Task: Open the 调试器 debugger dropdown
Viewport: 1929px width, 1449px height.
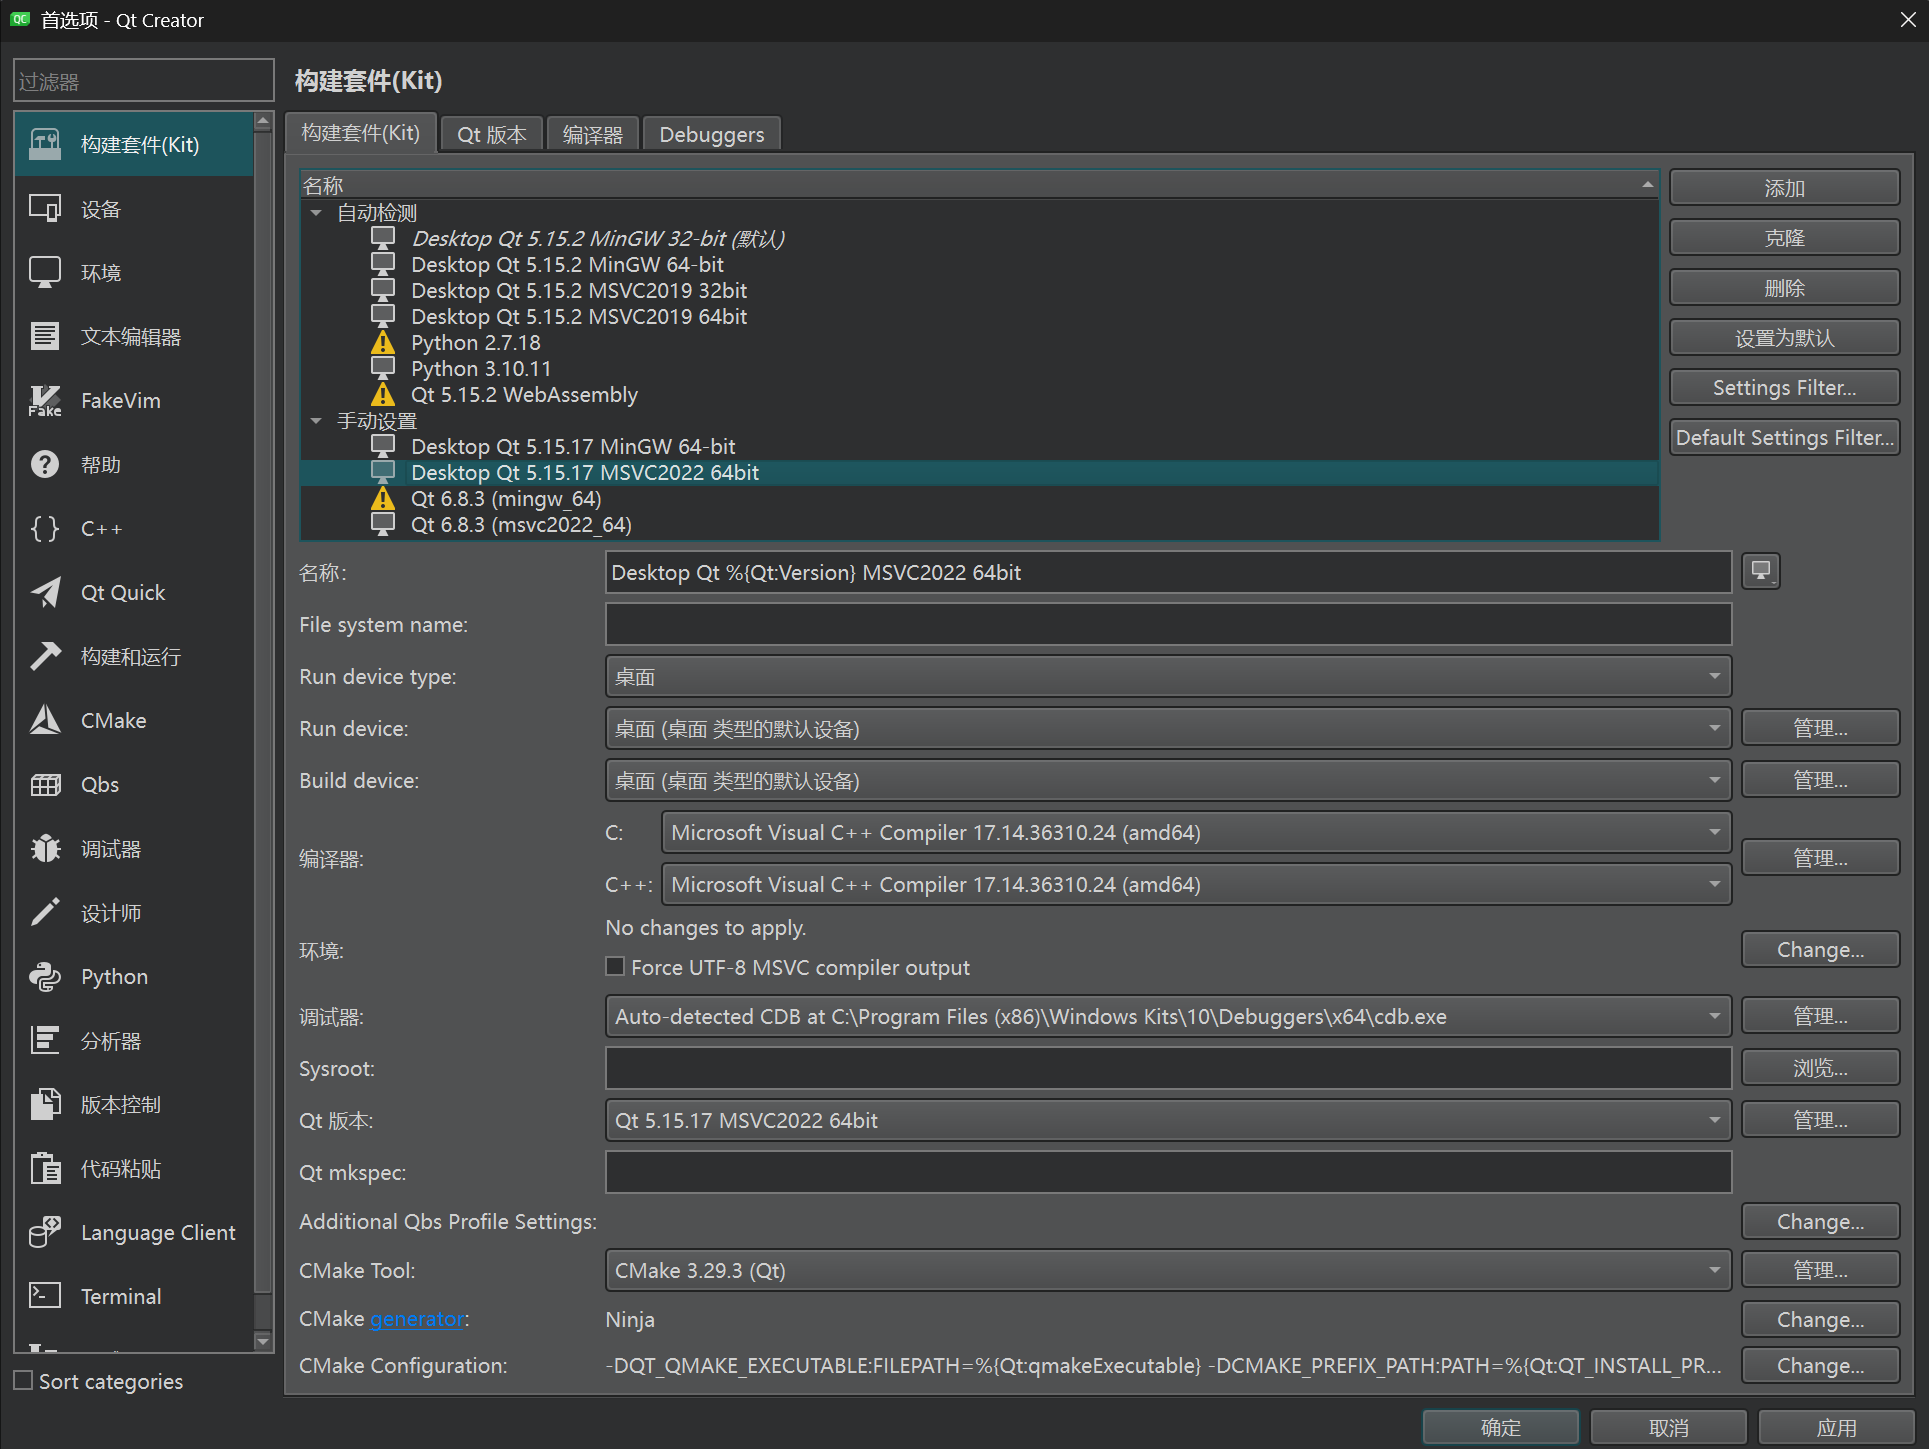Action: pyautogui.click(x=1168, y=1017)
